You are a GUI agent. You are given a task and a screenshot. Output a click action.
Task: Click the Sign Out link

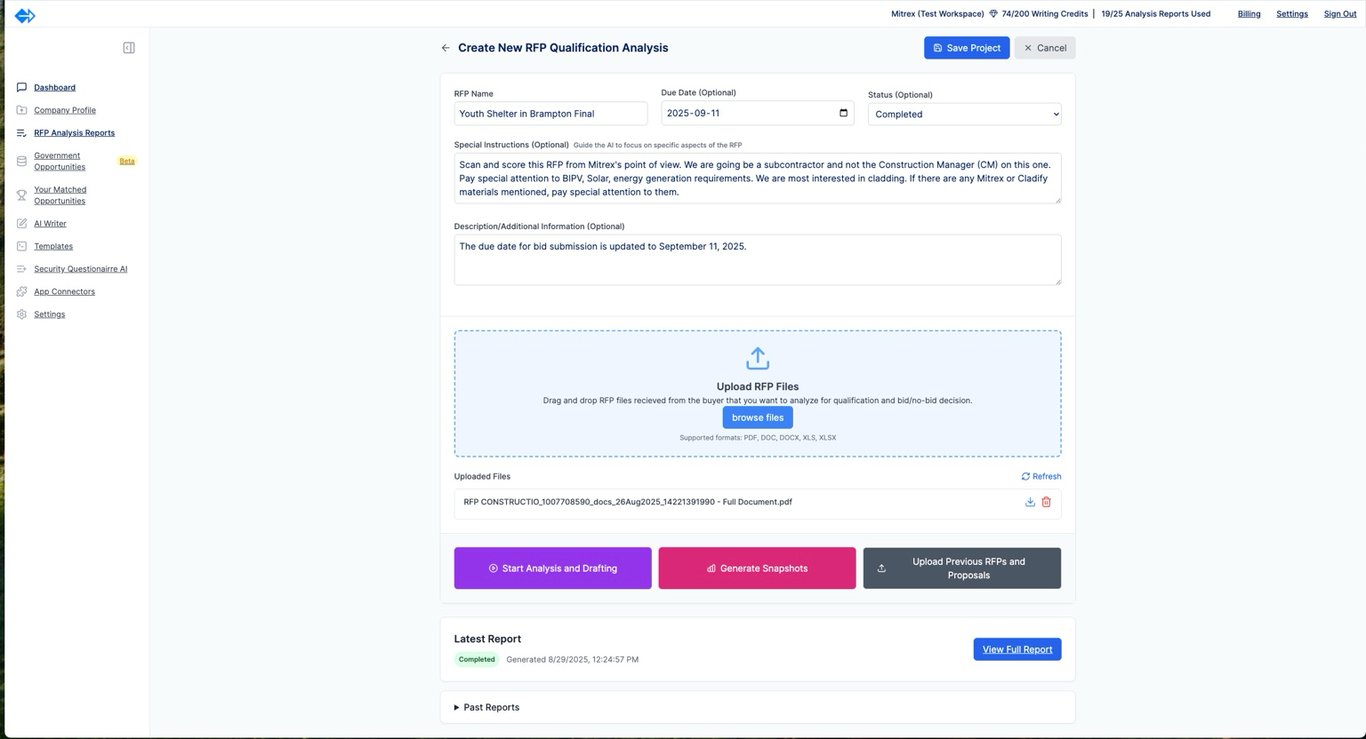pyautogui.click(x=1340, y=14)
